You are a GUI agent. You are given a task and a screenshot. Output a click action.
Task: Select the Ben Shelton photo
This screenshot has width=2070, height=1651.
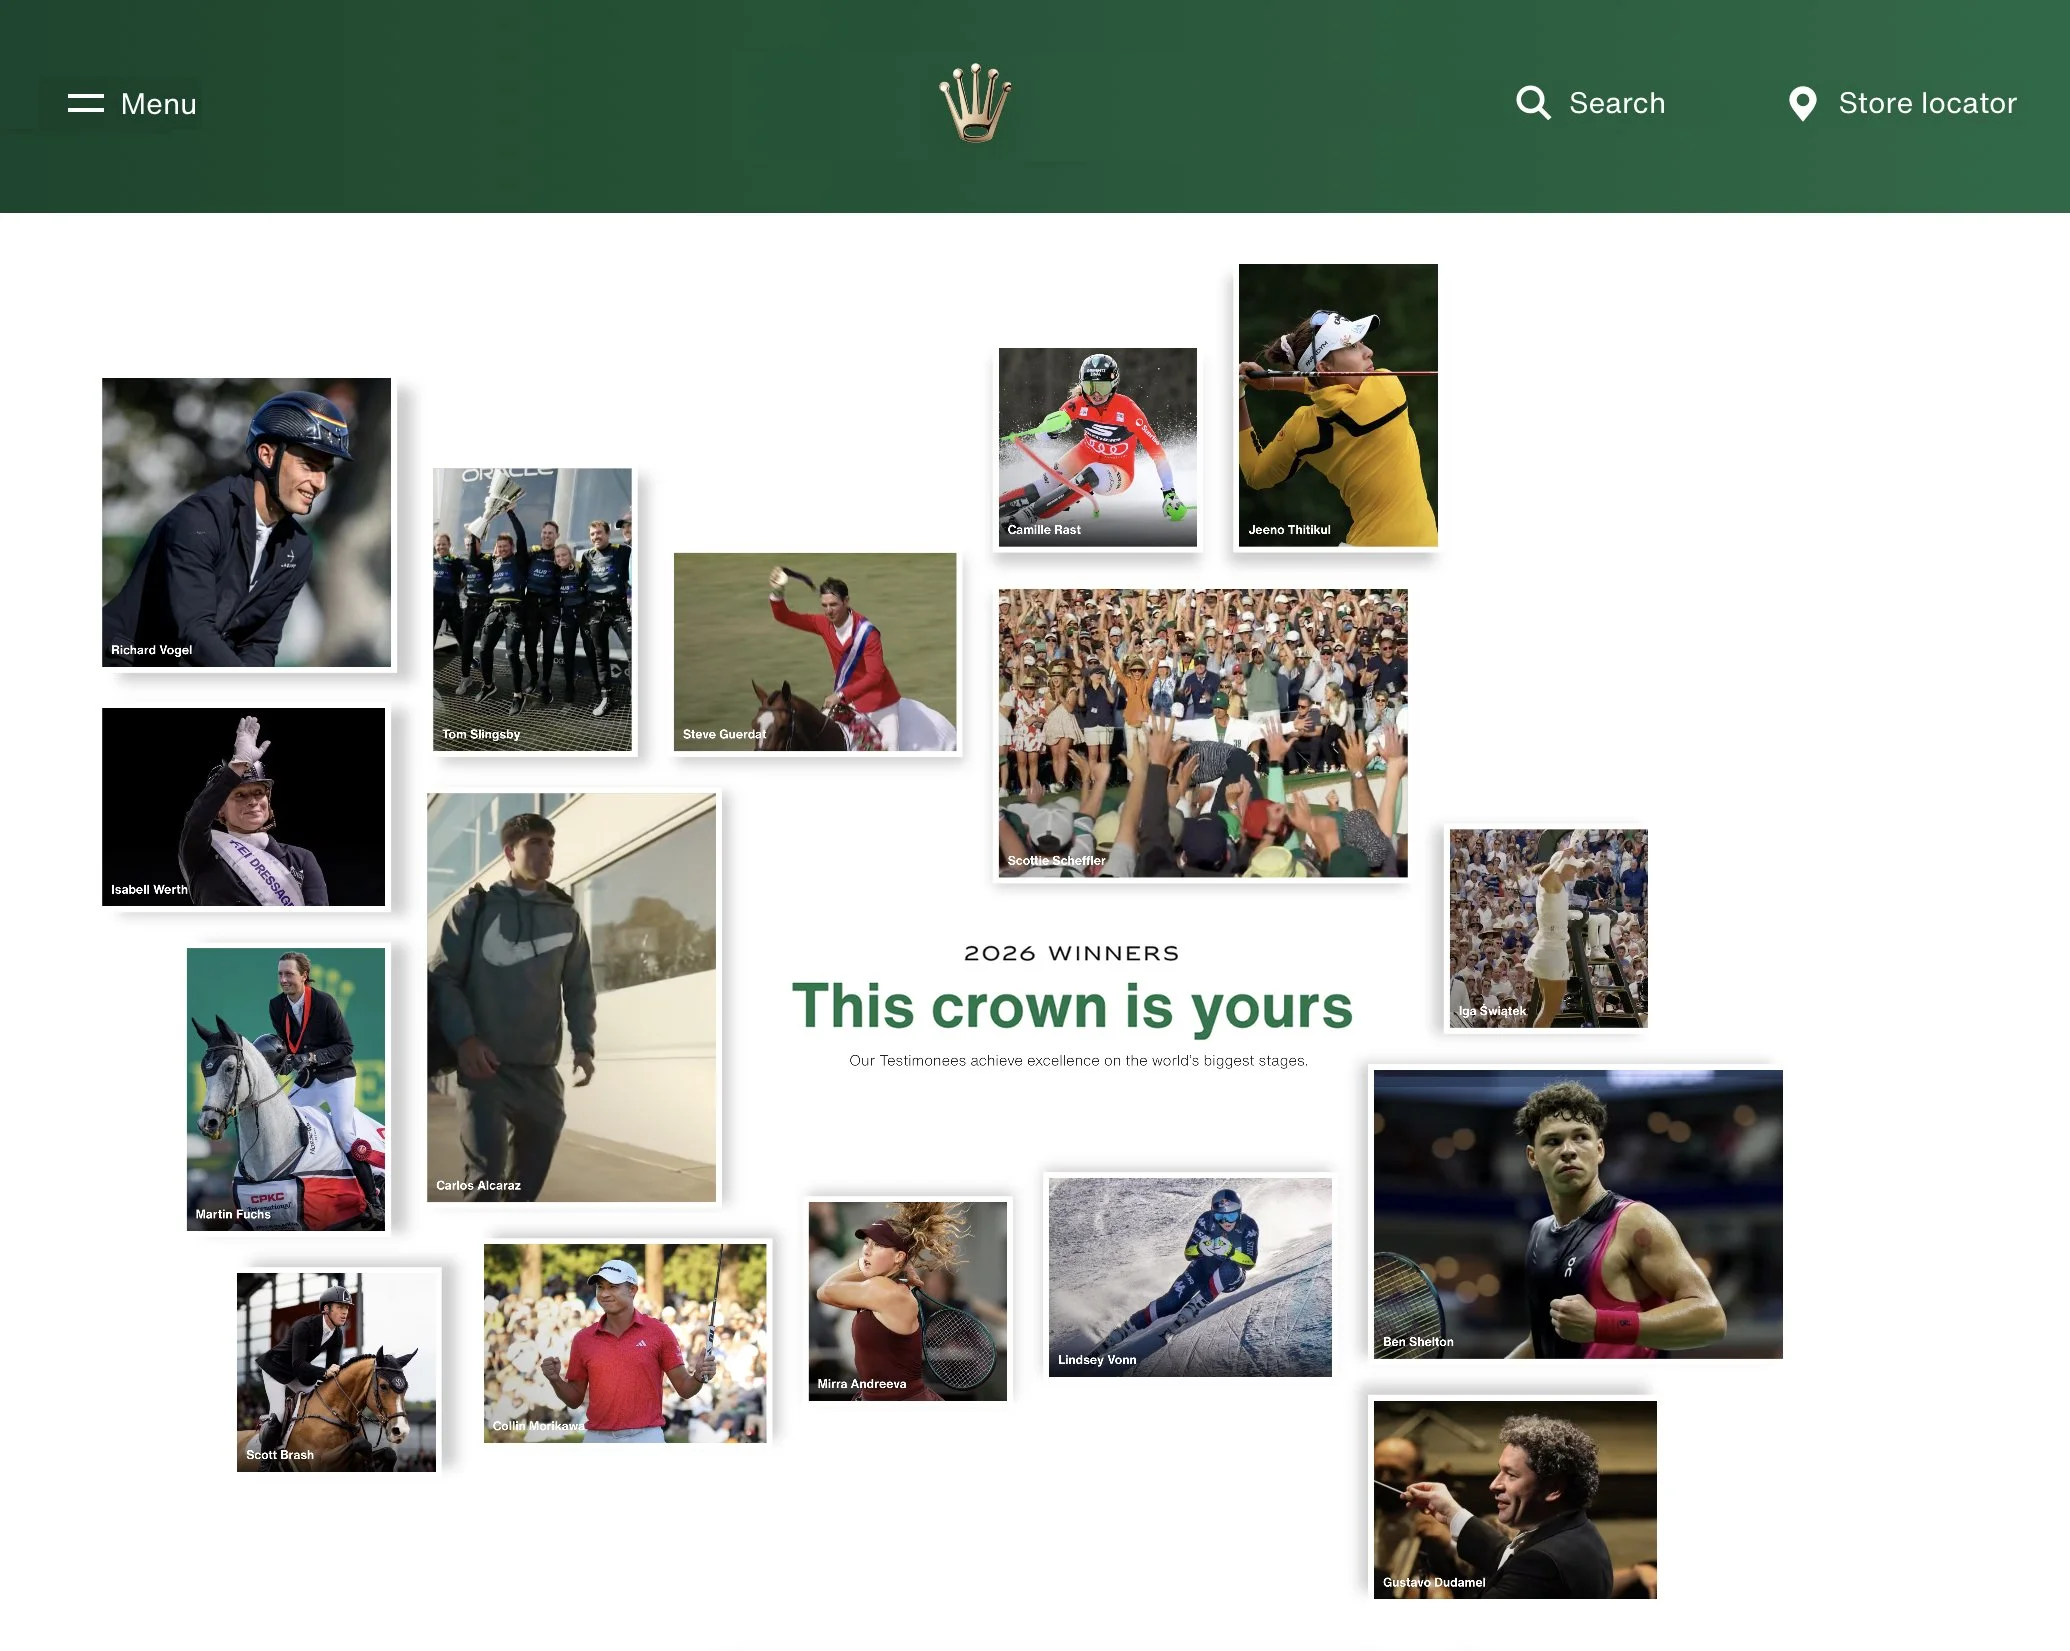point(1578,1214)
